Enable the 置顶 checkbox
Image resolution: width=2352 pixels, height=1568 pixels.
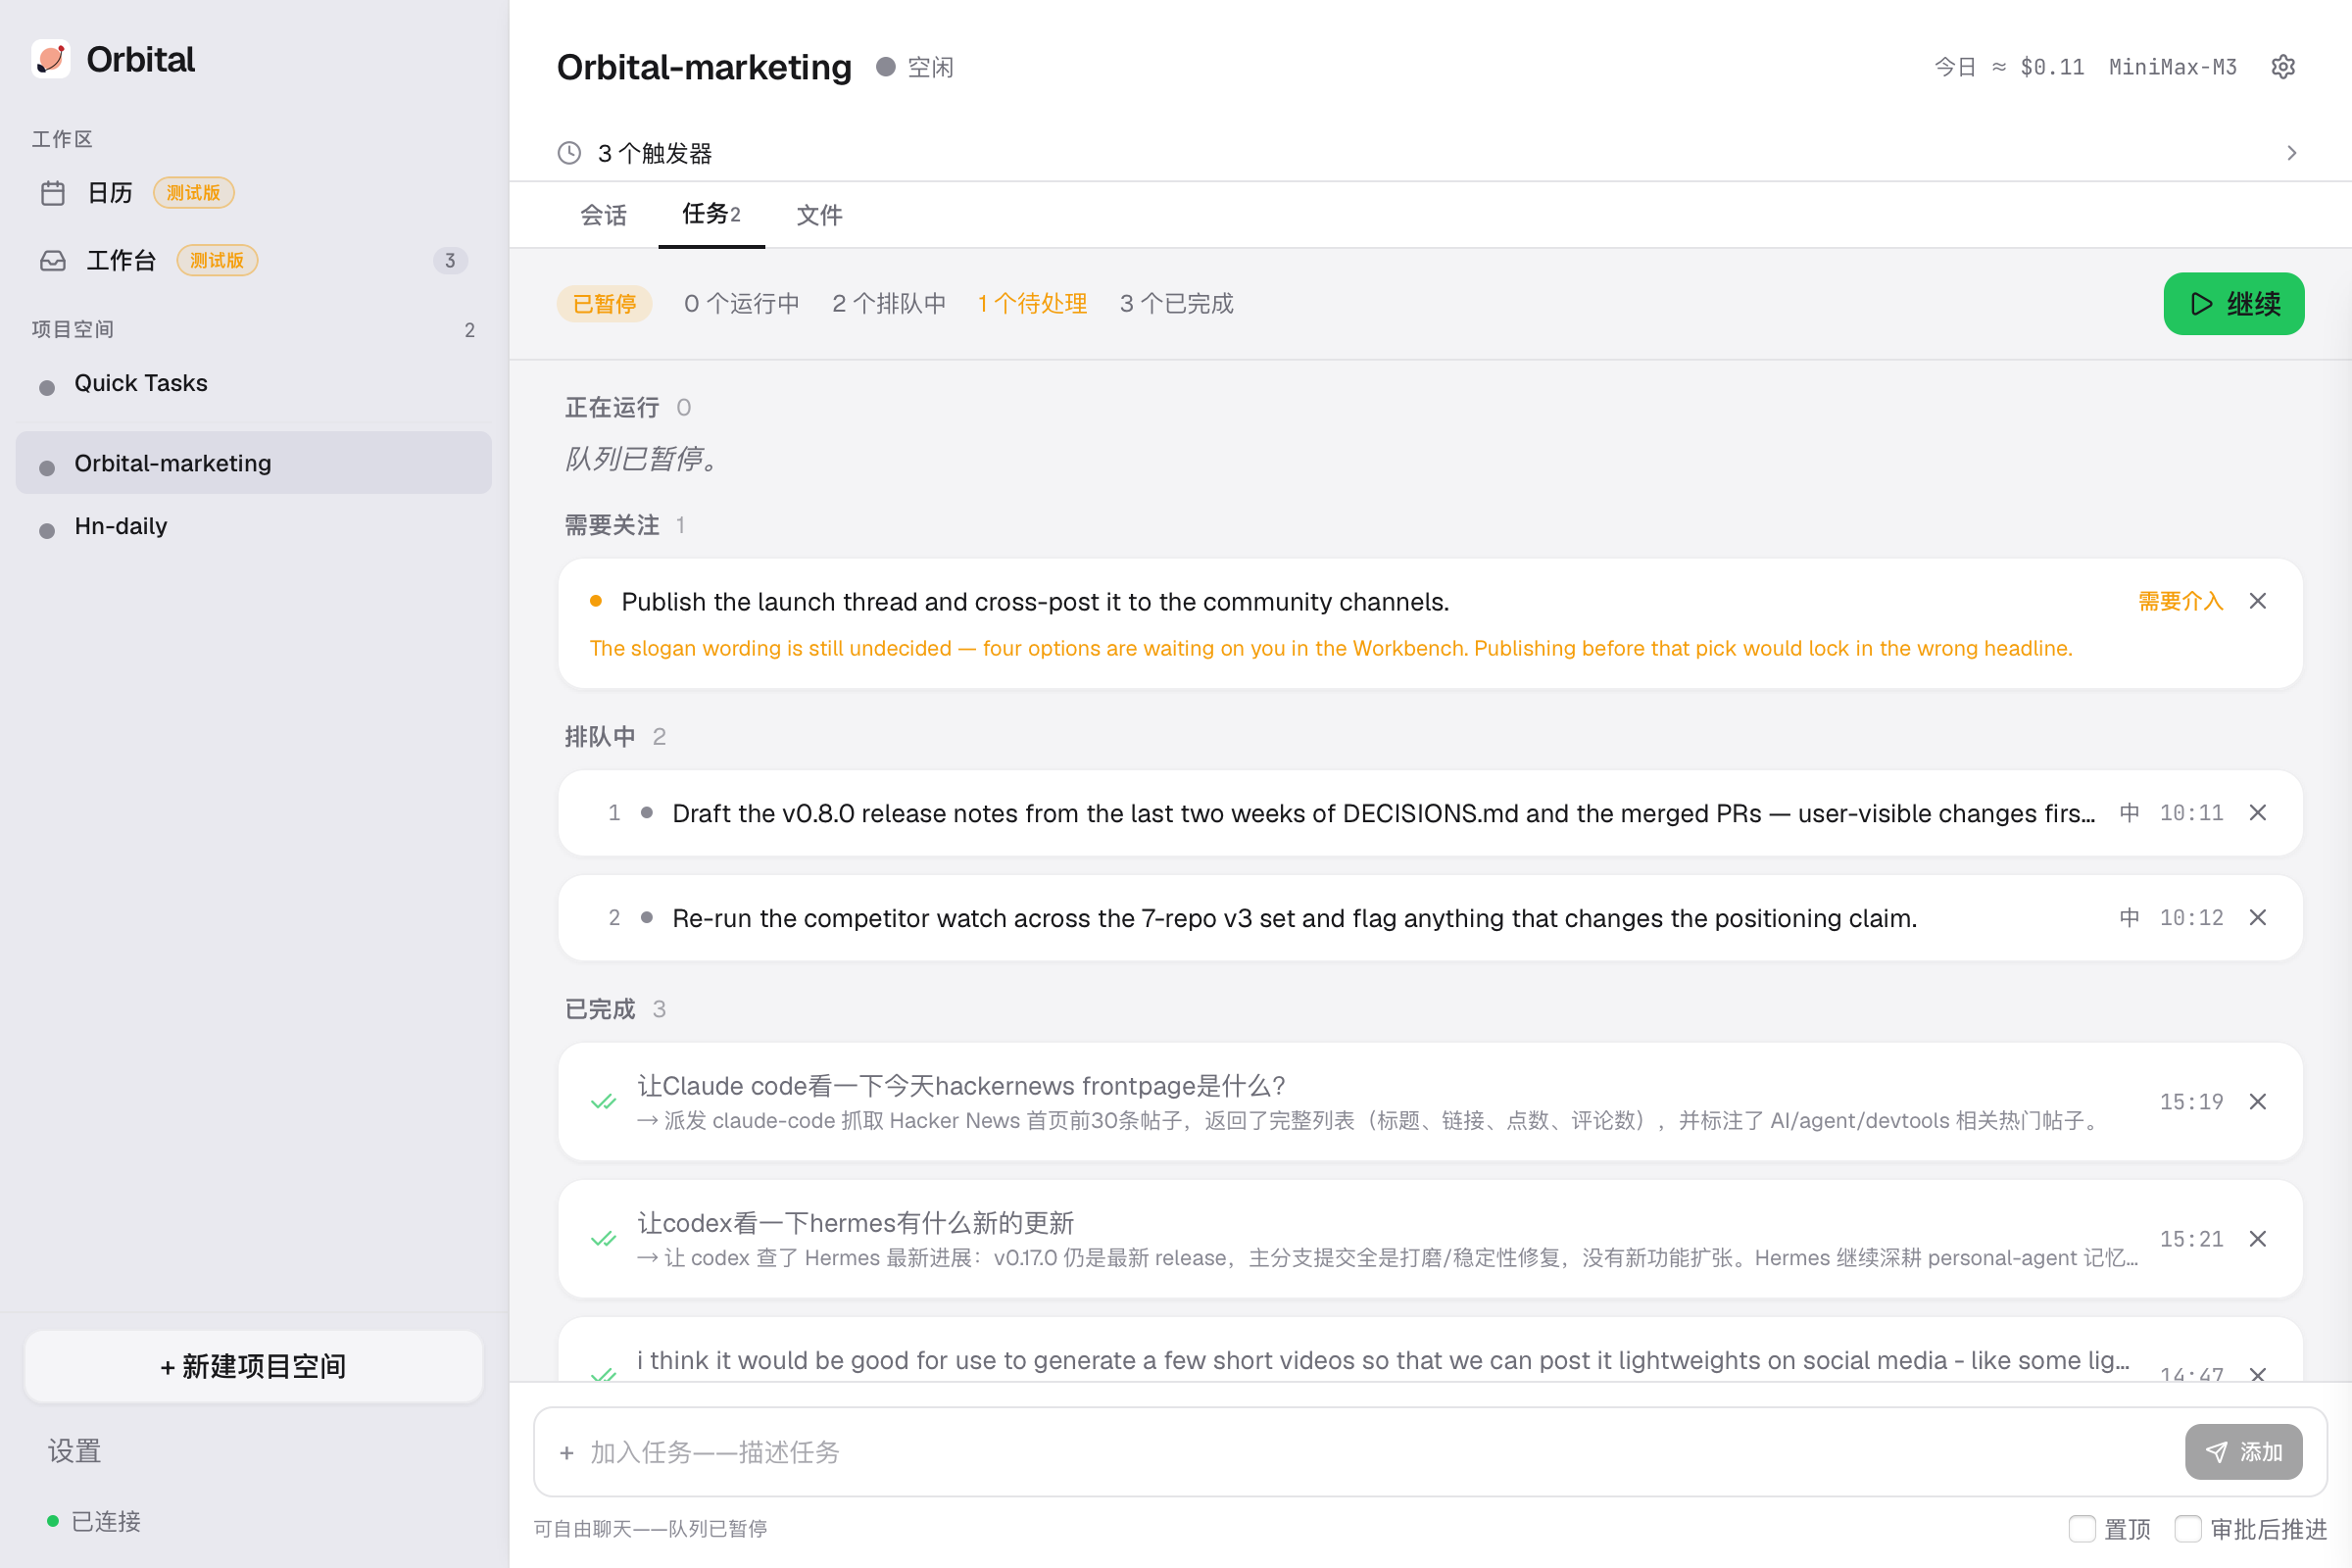click(2082, 1529)
